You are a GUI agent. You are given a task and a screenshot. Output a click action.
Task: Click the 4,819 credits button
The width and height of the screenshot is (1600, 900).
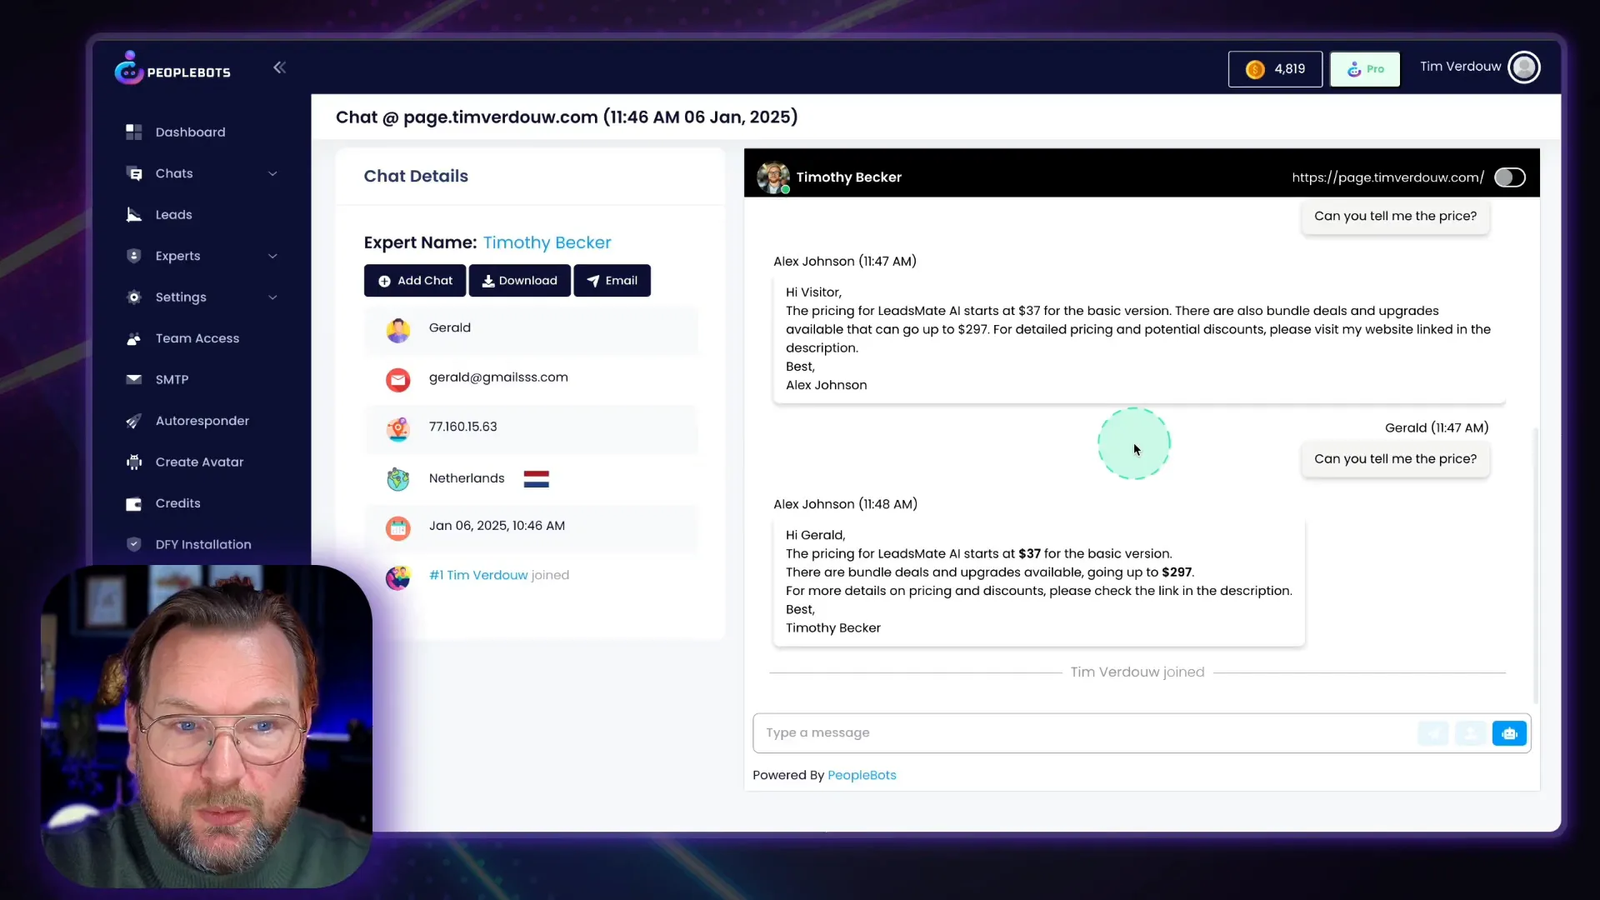pyautogui.click(x=1275, y=69)
